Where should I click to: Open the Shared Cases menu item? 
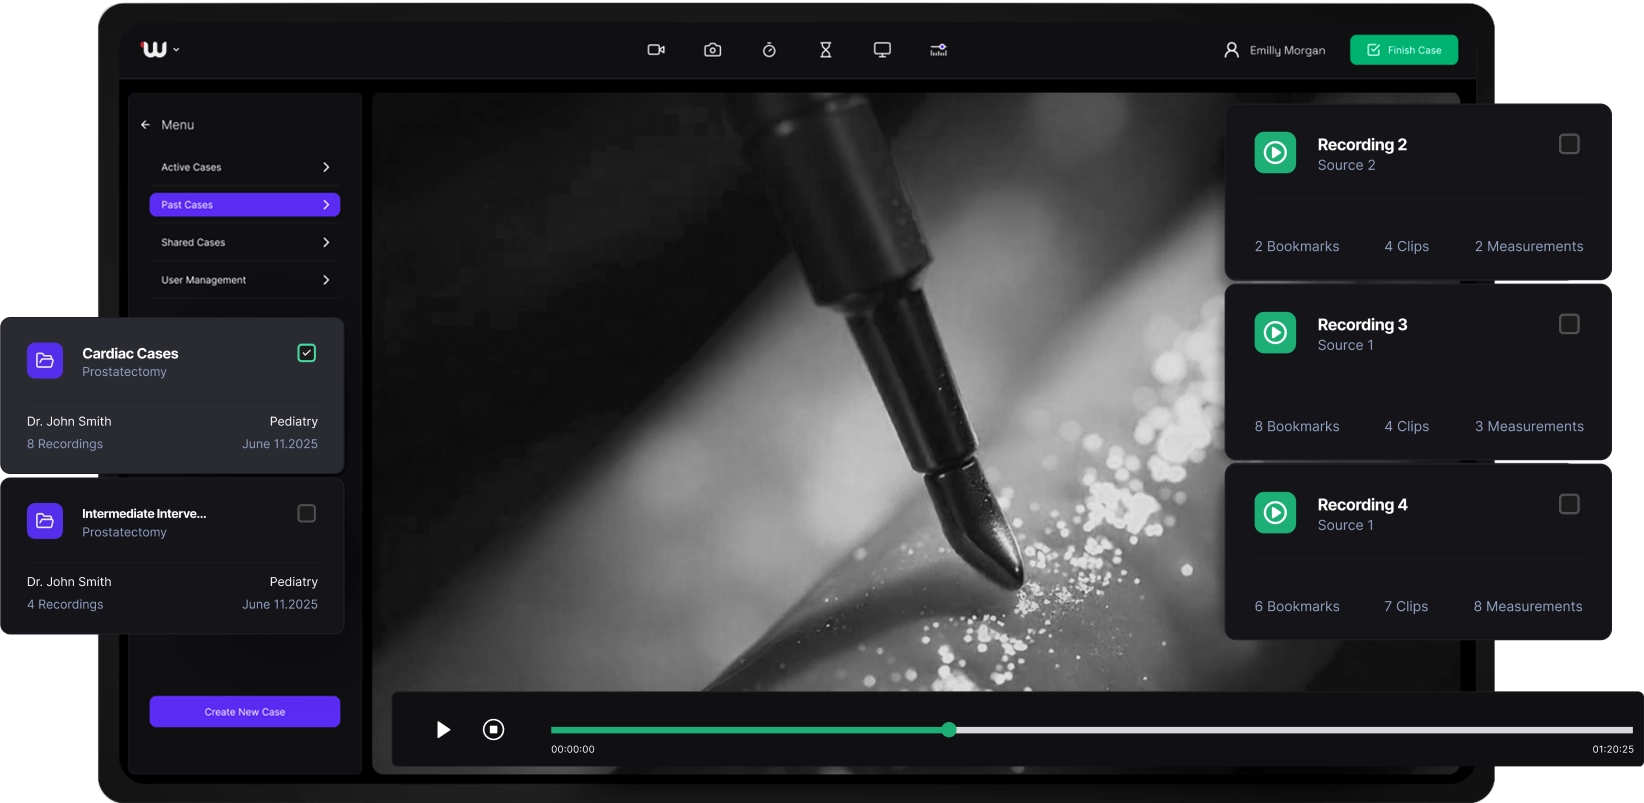pos(244,242)
